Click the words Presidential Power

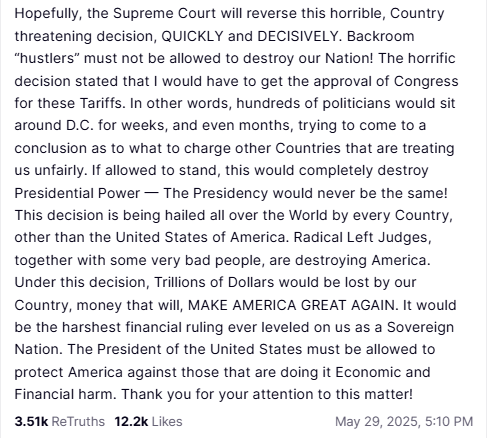[77, 193]
